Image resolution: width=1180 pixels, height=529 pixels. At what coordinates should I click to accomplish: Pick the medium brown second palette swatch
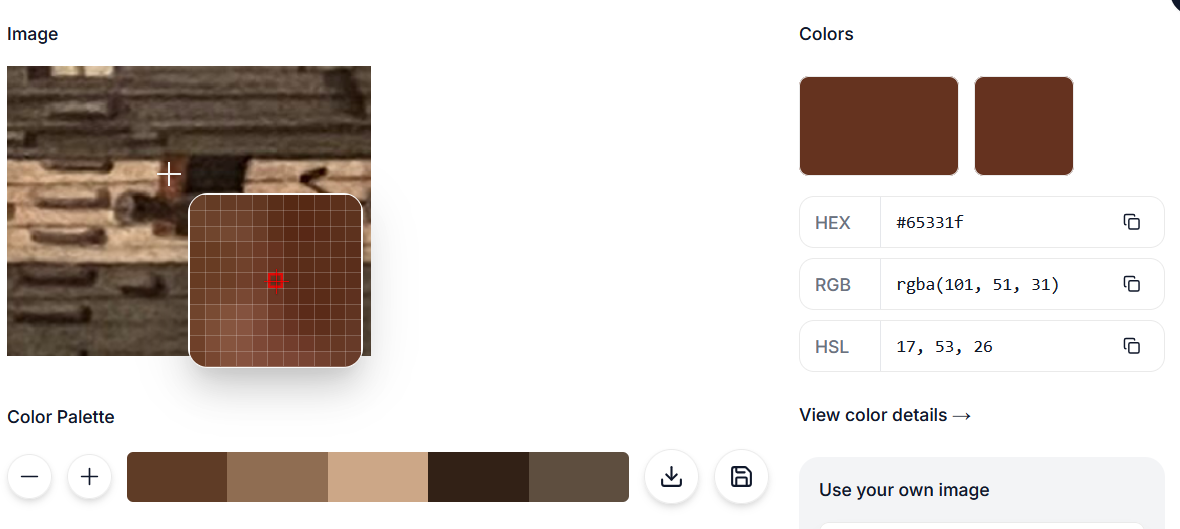[x=277, y=477]
